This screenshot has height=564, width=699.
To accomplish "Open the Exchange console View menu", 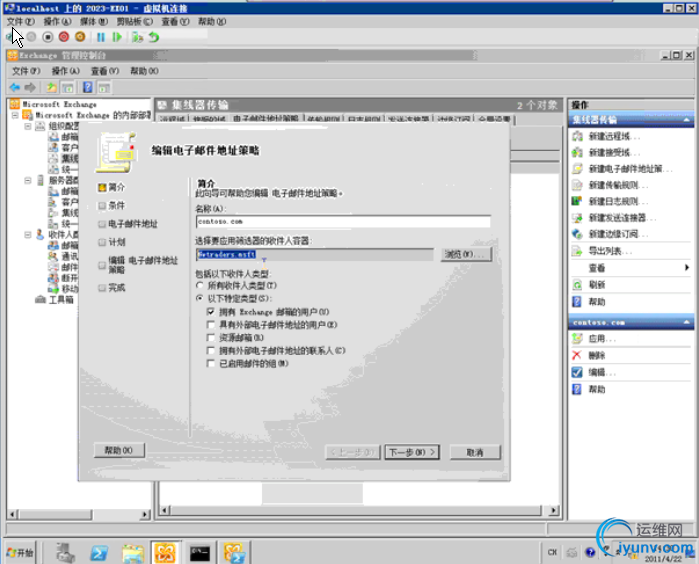I will pos(105,71).
